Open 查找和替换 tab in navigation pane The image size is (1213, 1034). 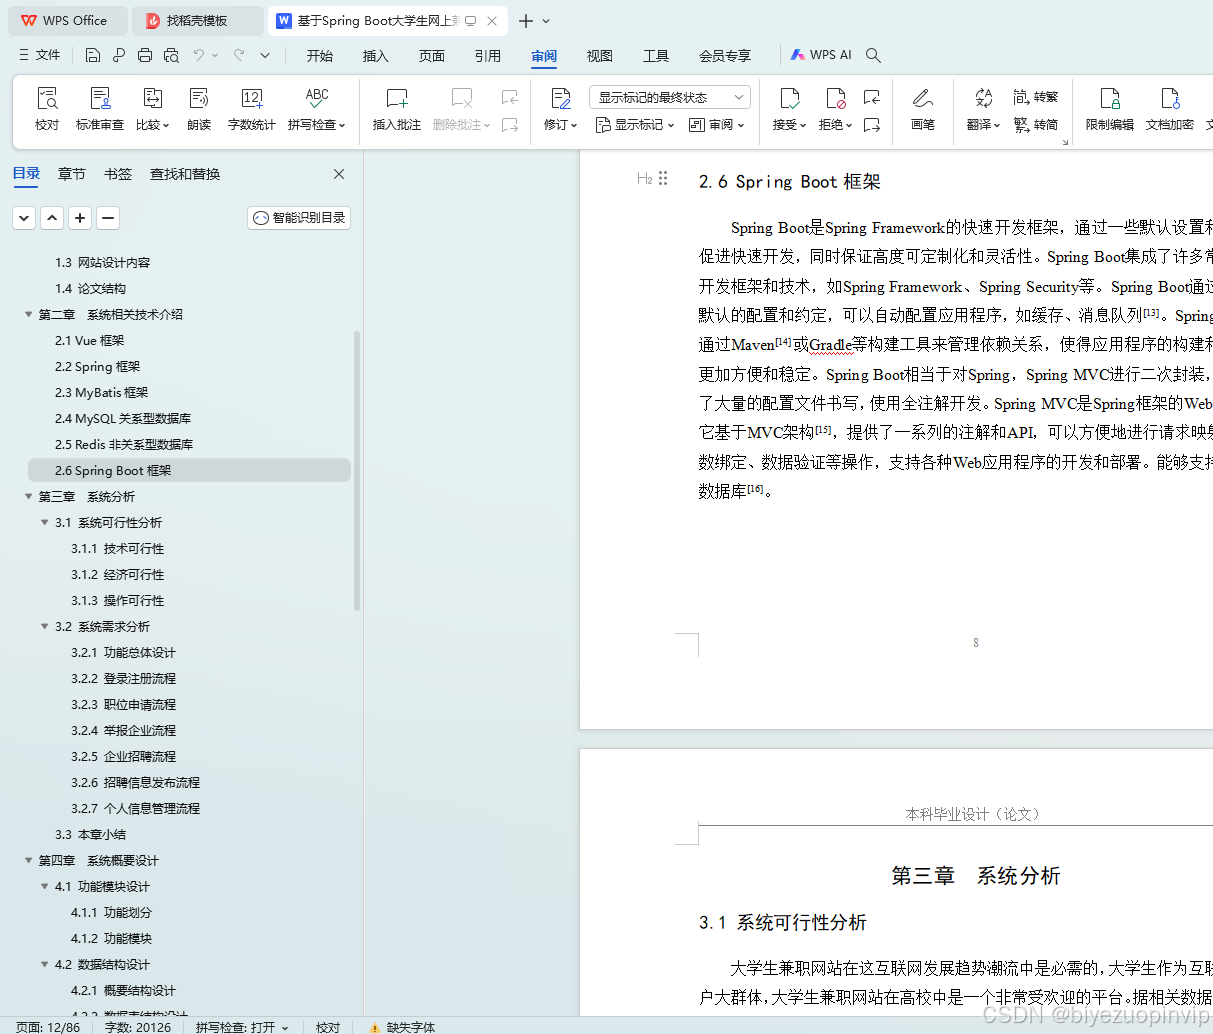[185, 174]
